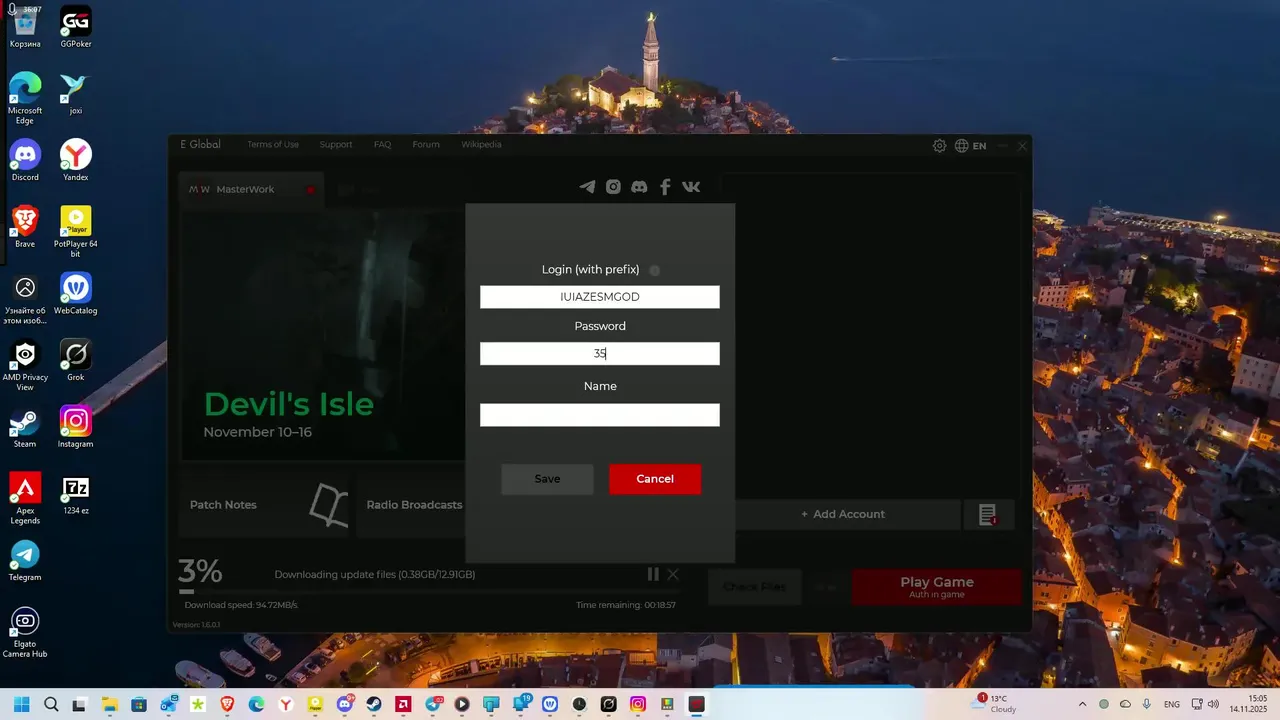Image resolution: width=1280 pixels, height=720 pixels.
Task: Open the Telegram desktop shortcut
Action: tap(25, 561)
